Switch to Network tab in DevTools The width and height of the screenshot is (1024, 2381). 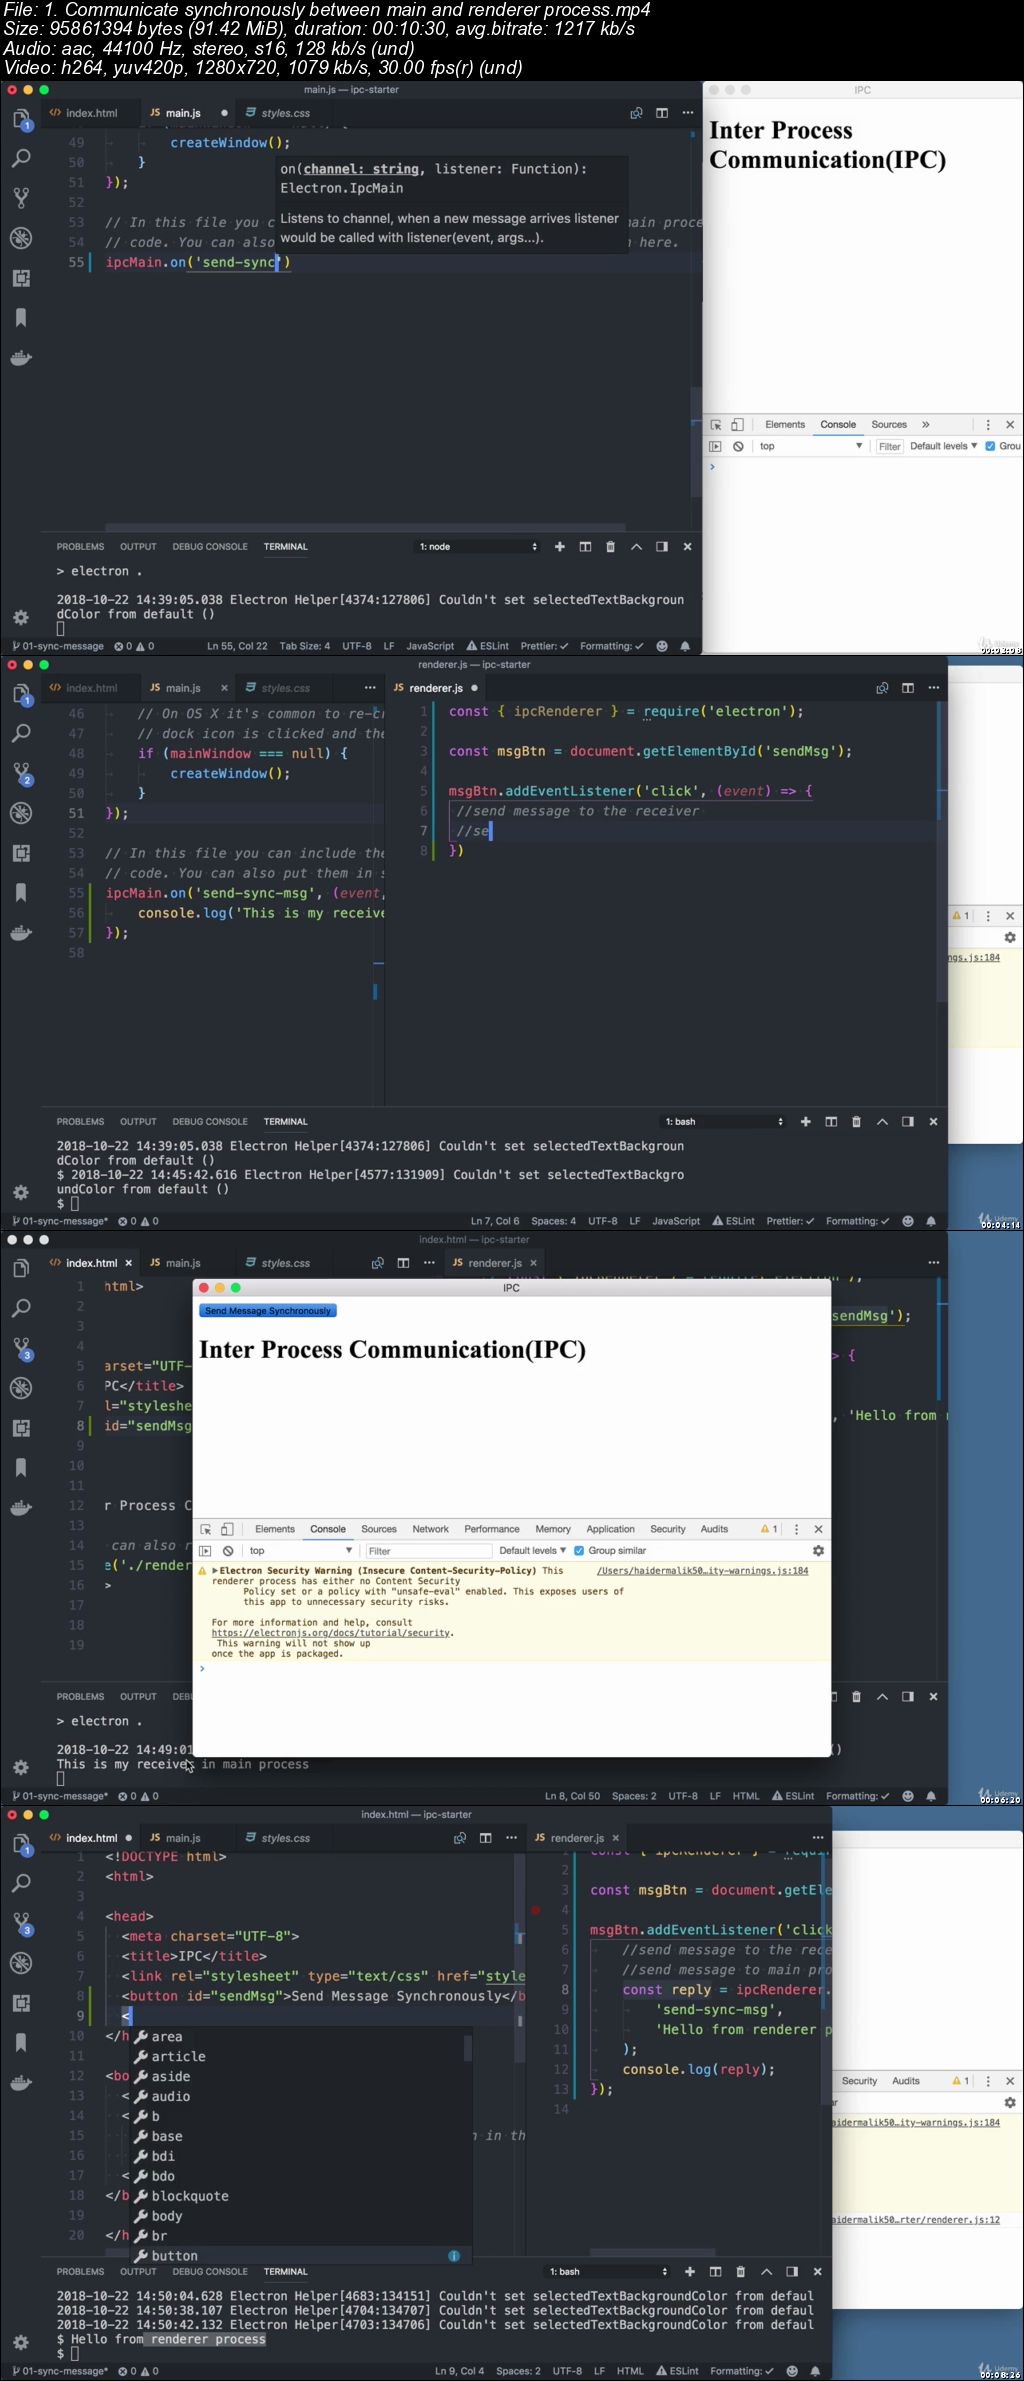(x=430, y=1529)
